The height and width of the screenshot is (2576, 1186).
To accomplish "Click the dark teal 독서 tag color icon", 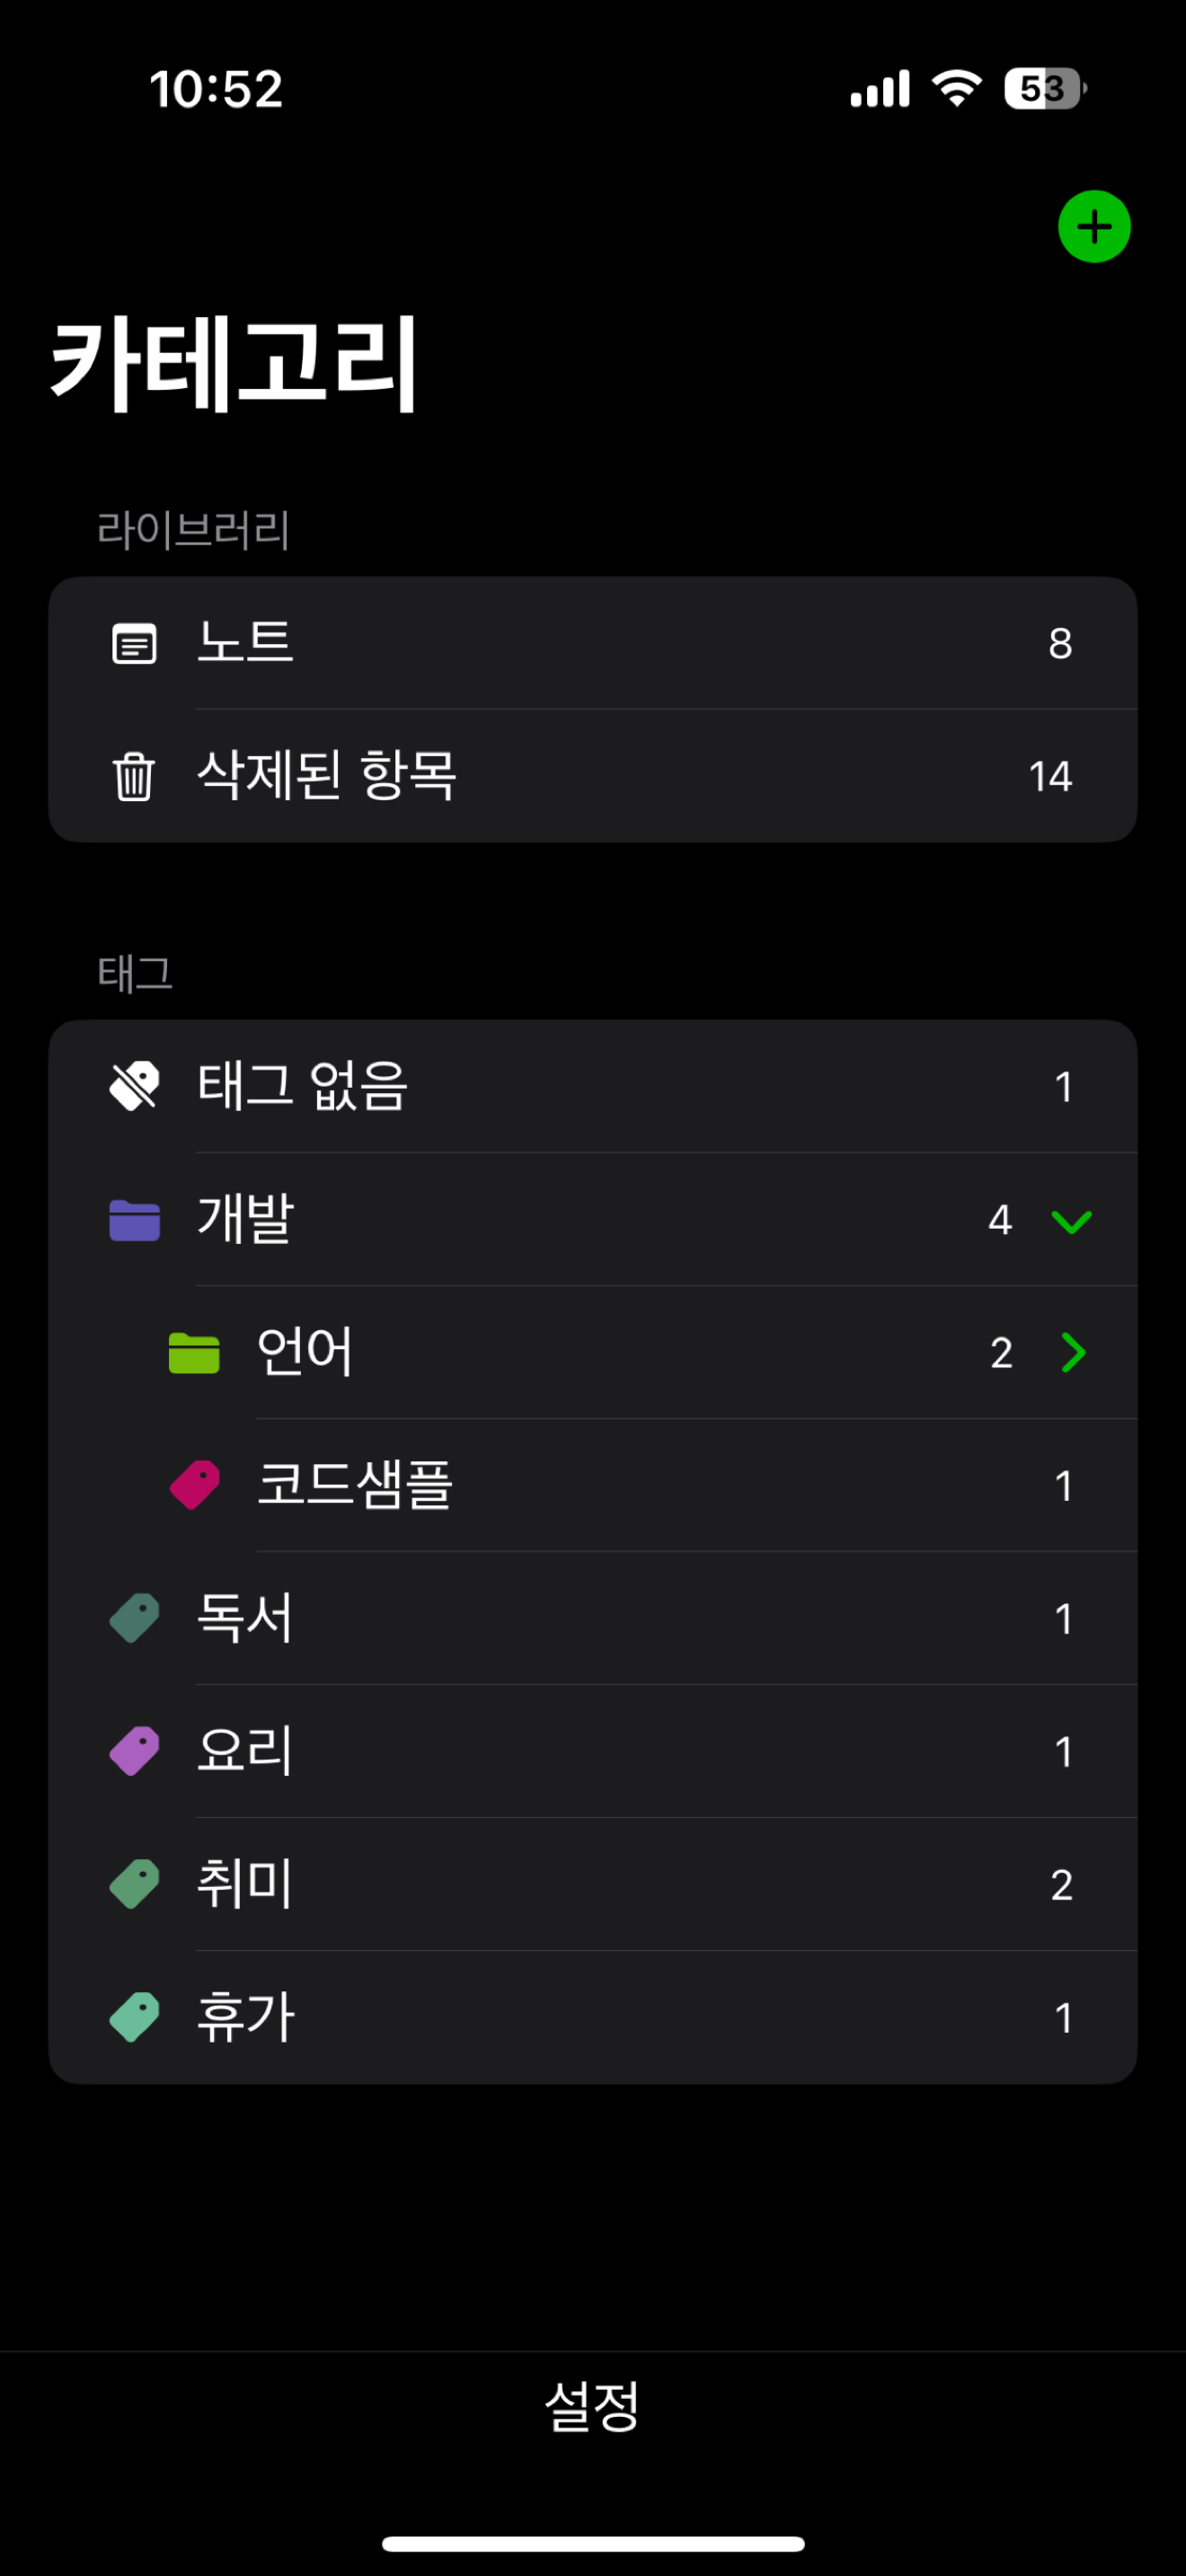I will [134, 1618].
